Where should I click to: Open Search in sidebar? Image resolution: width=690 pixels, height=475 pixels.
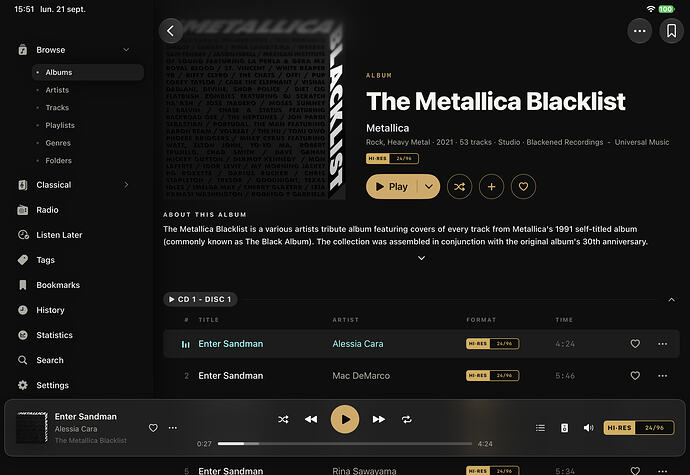[50, 360]
